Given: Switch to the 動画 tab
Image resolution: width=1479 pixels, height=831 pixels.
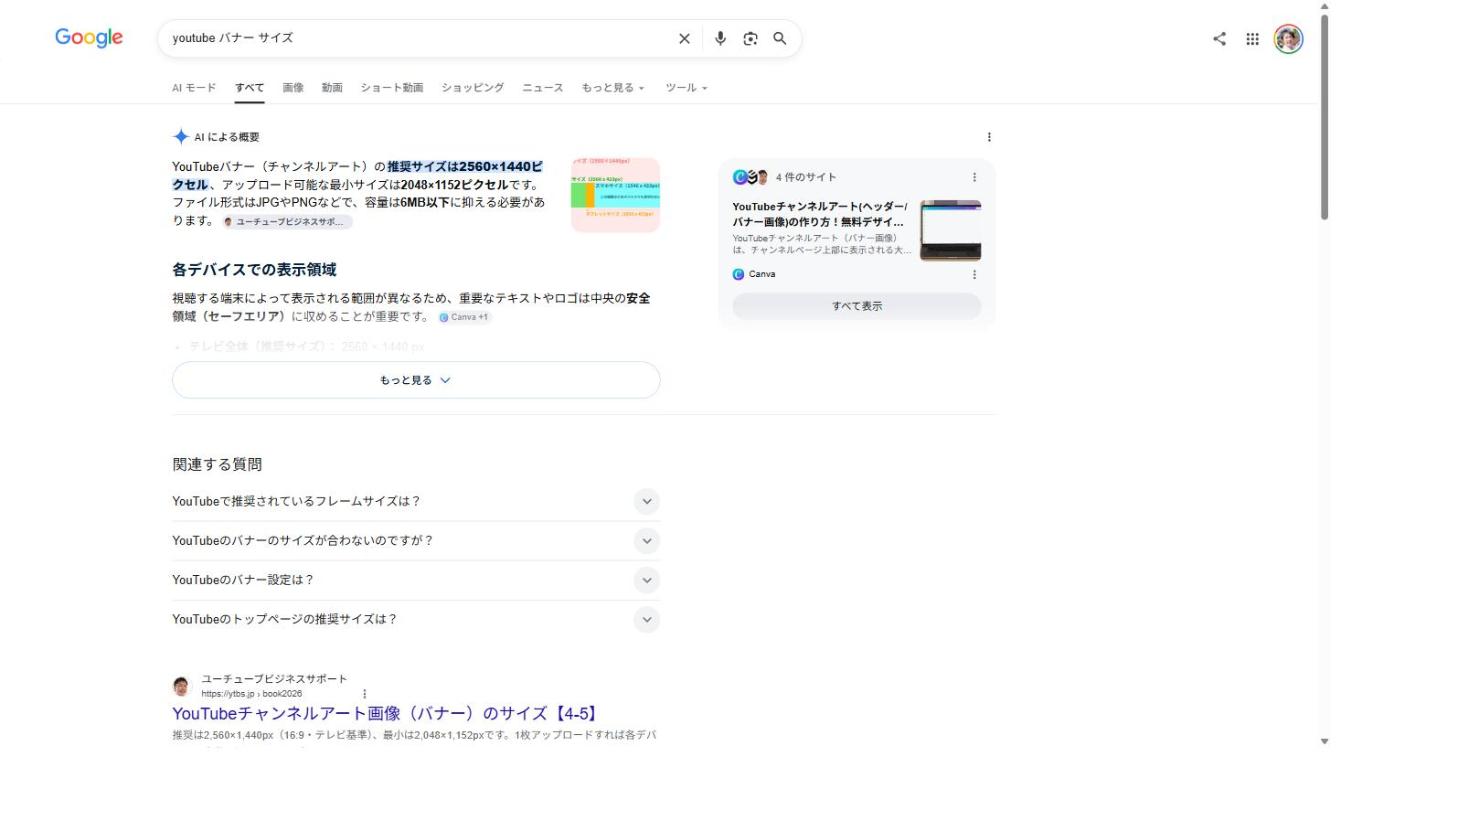Looking at the screenshot, I should pos(332,88).
